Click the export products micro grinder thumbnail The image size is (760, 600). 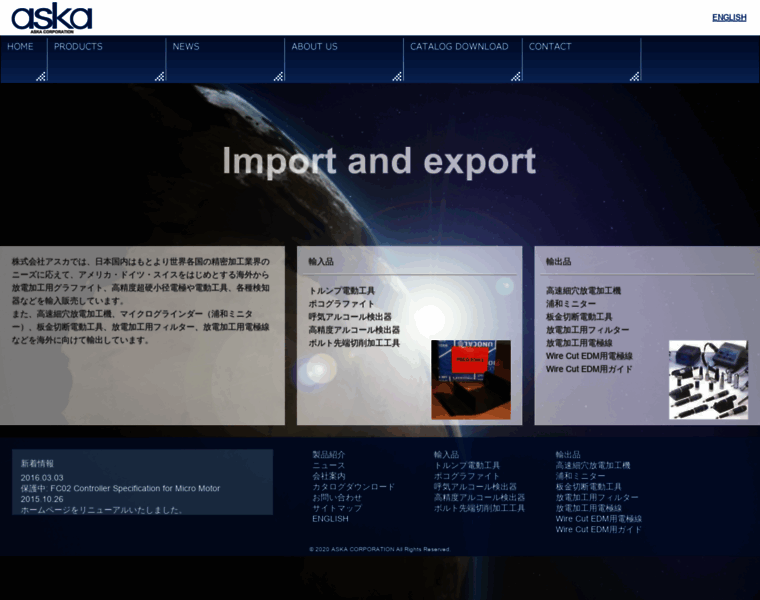(x=708, y=379)
